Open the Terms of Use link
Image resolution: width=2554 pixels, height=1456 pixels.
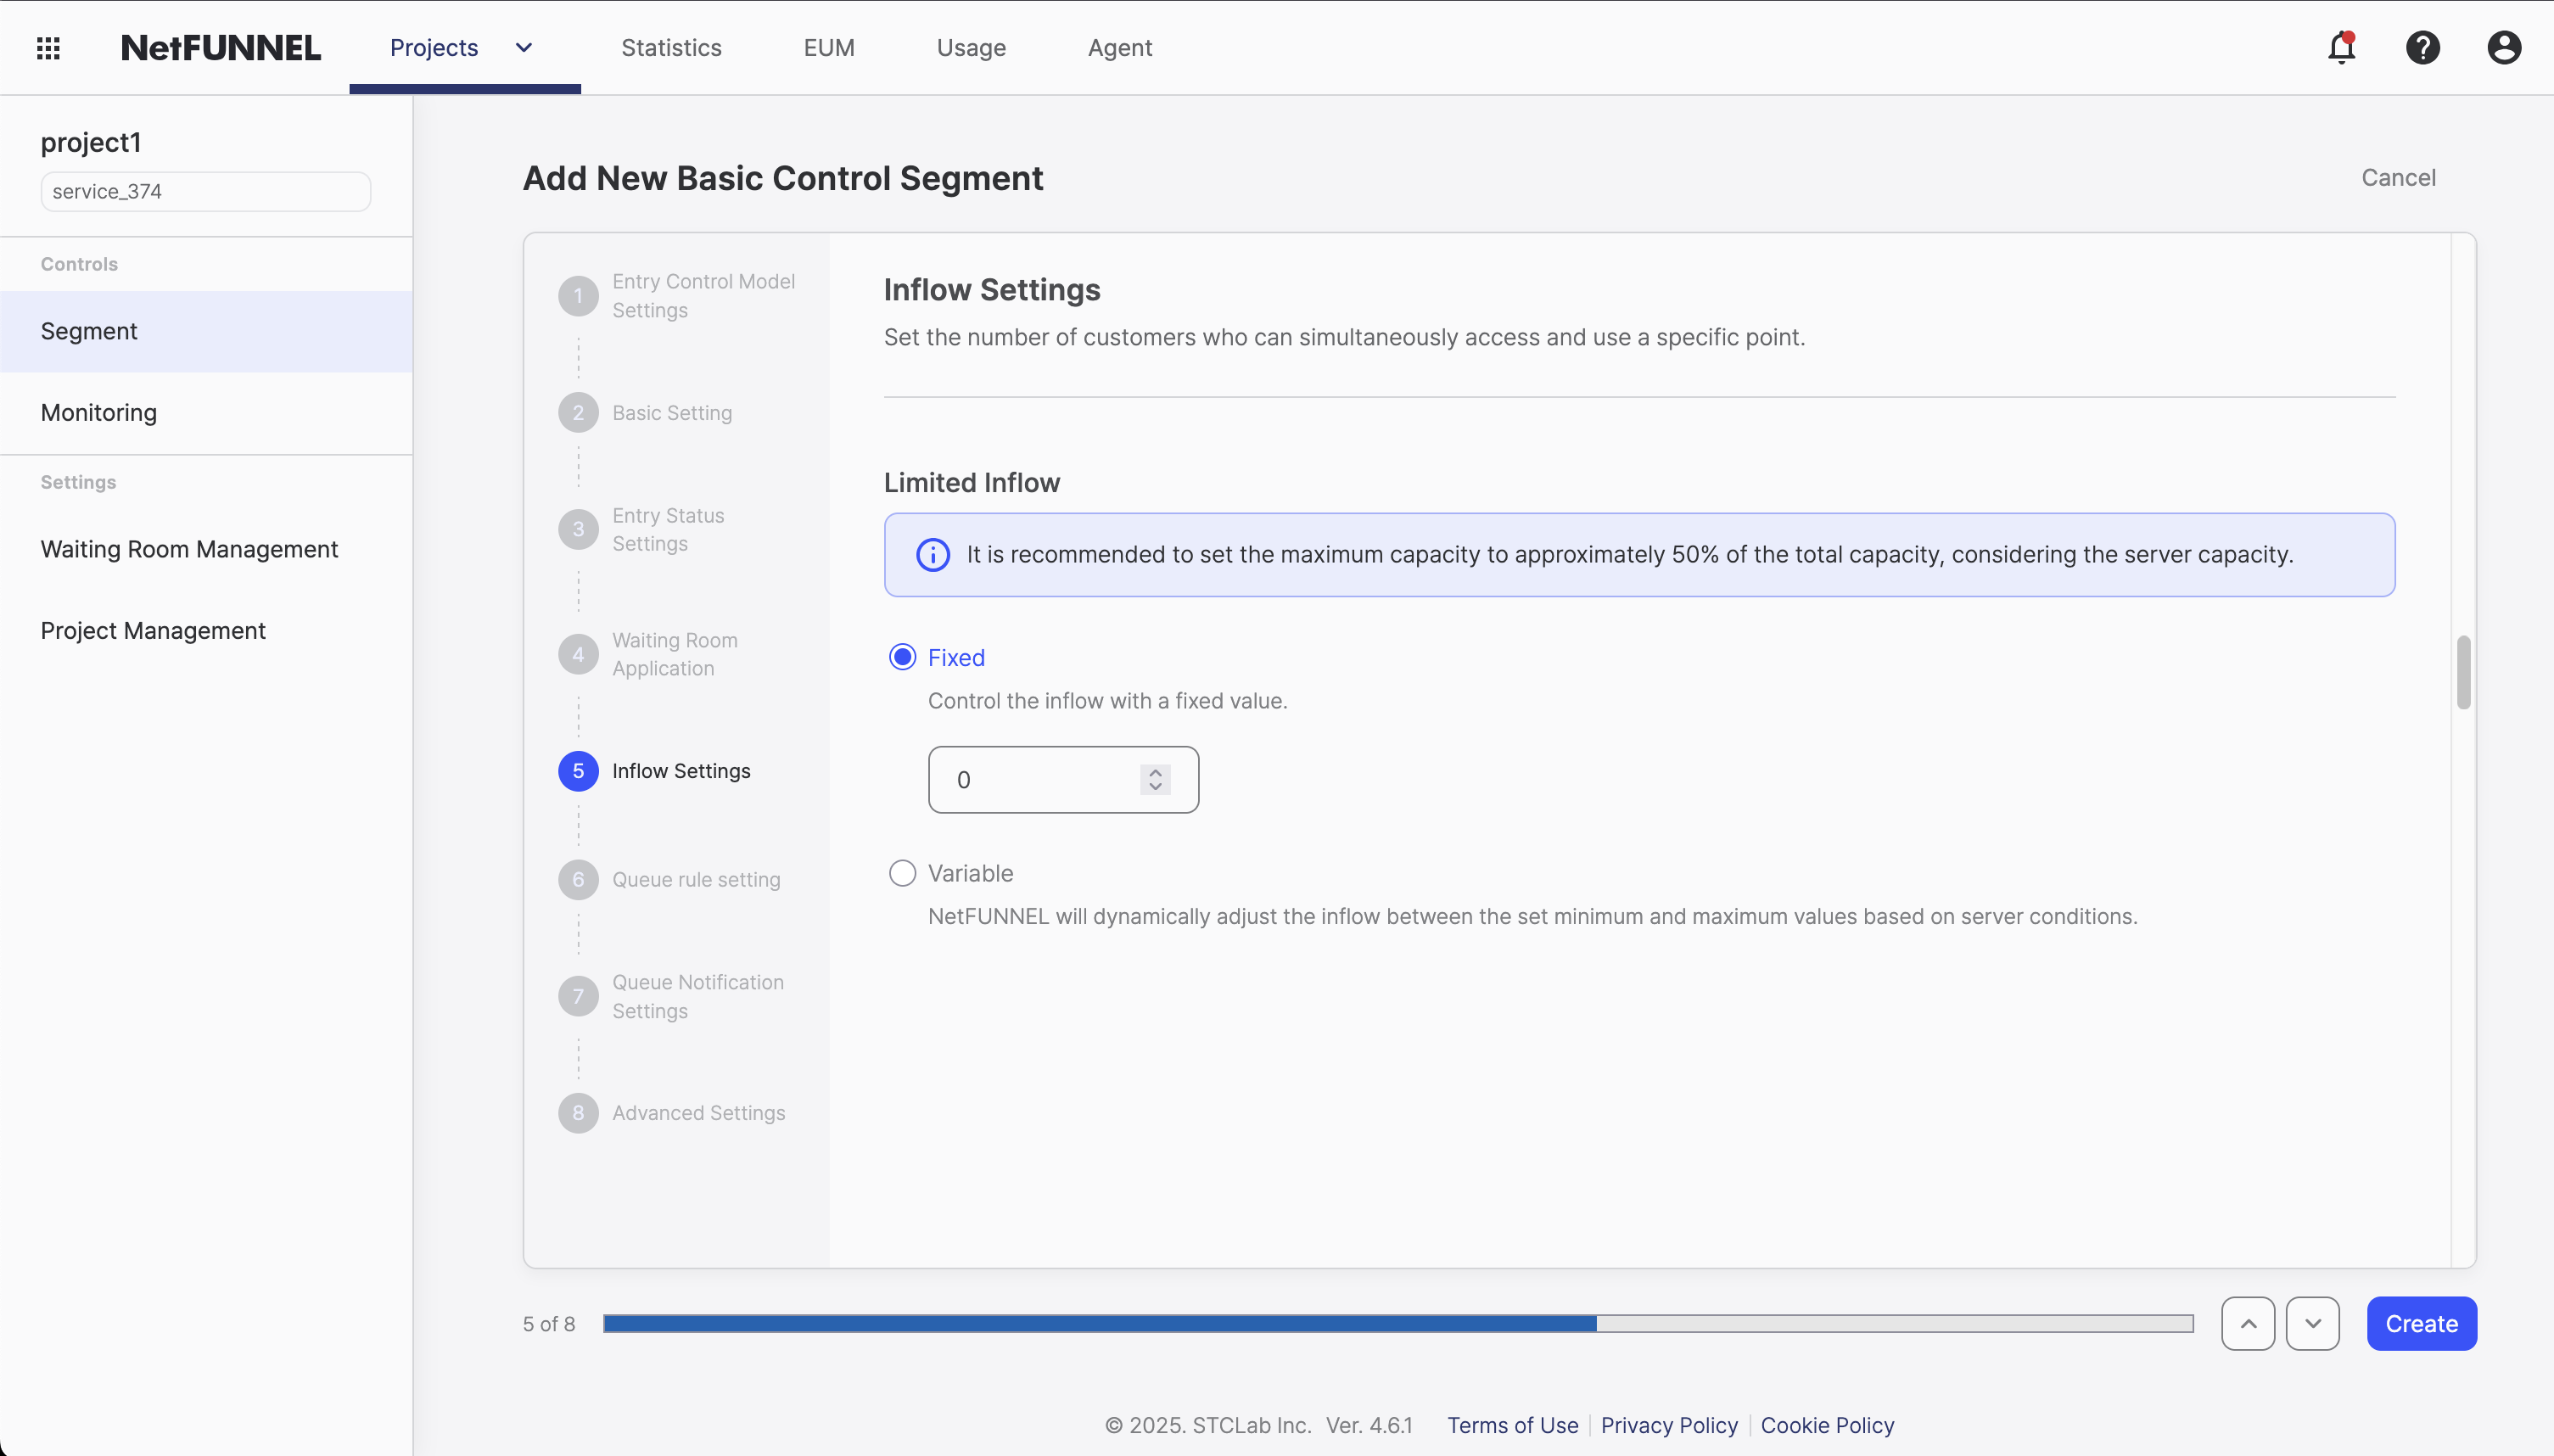1512,1425
